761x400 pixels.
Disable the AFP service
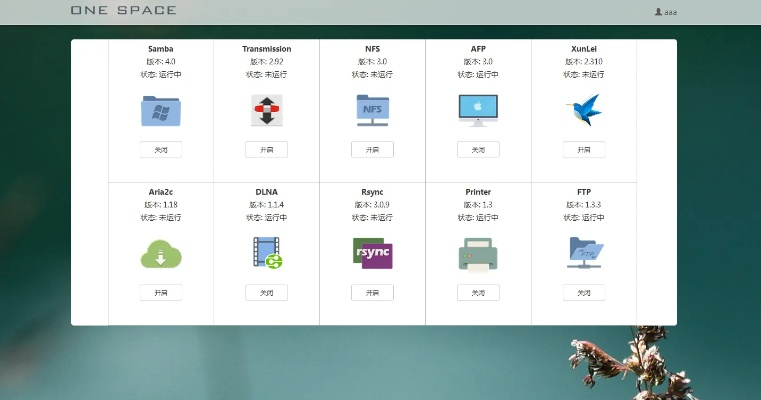coord(478,149)
